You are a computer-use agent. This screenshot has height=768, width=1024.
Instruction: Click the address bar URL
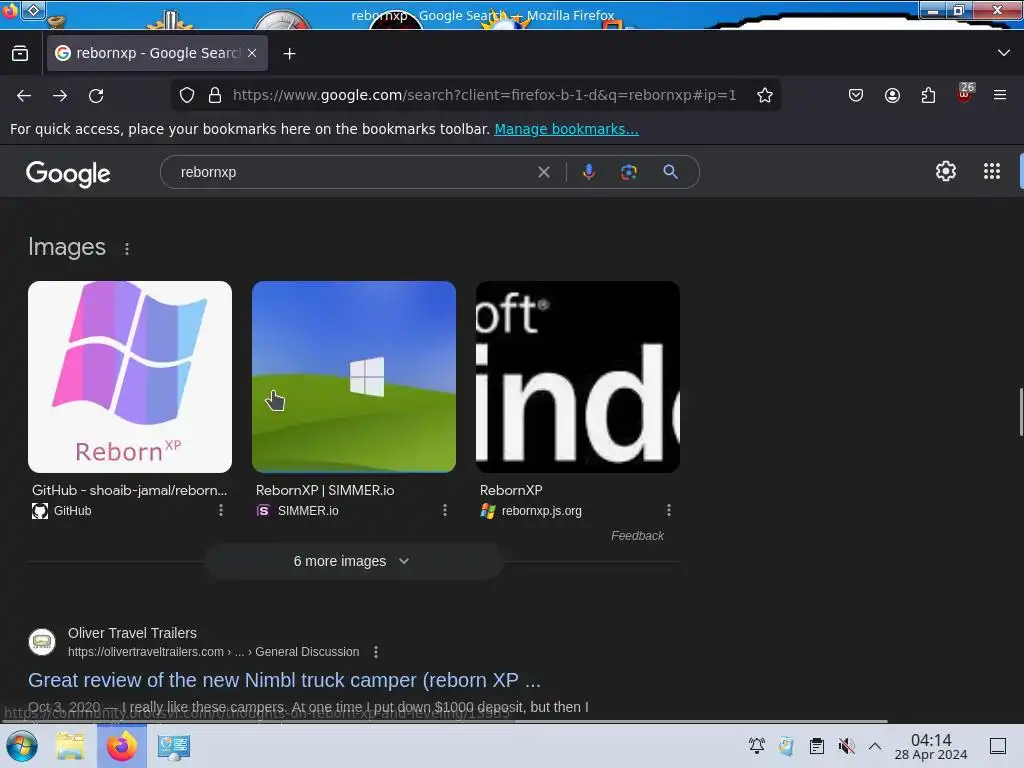point(484,95)
